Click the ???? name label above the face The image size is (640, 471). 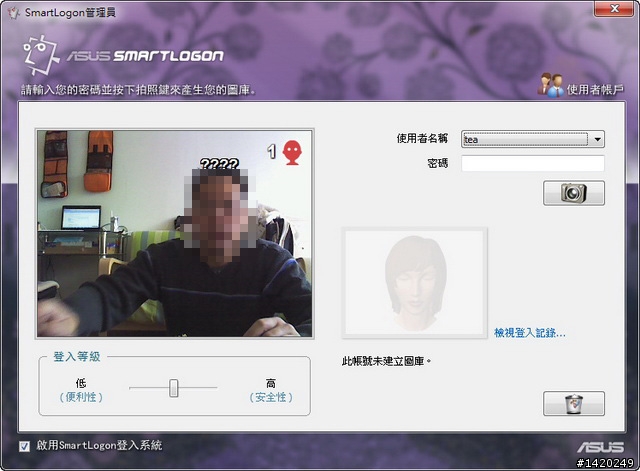pos(219,164)
